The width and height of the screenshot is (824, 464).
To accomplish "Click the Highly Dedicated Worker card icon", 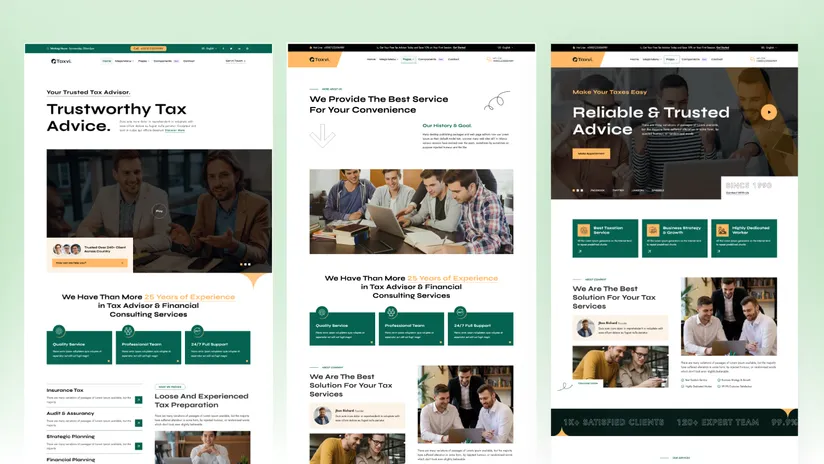I will (x=722, y=230).
